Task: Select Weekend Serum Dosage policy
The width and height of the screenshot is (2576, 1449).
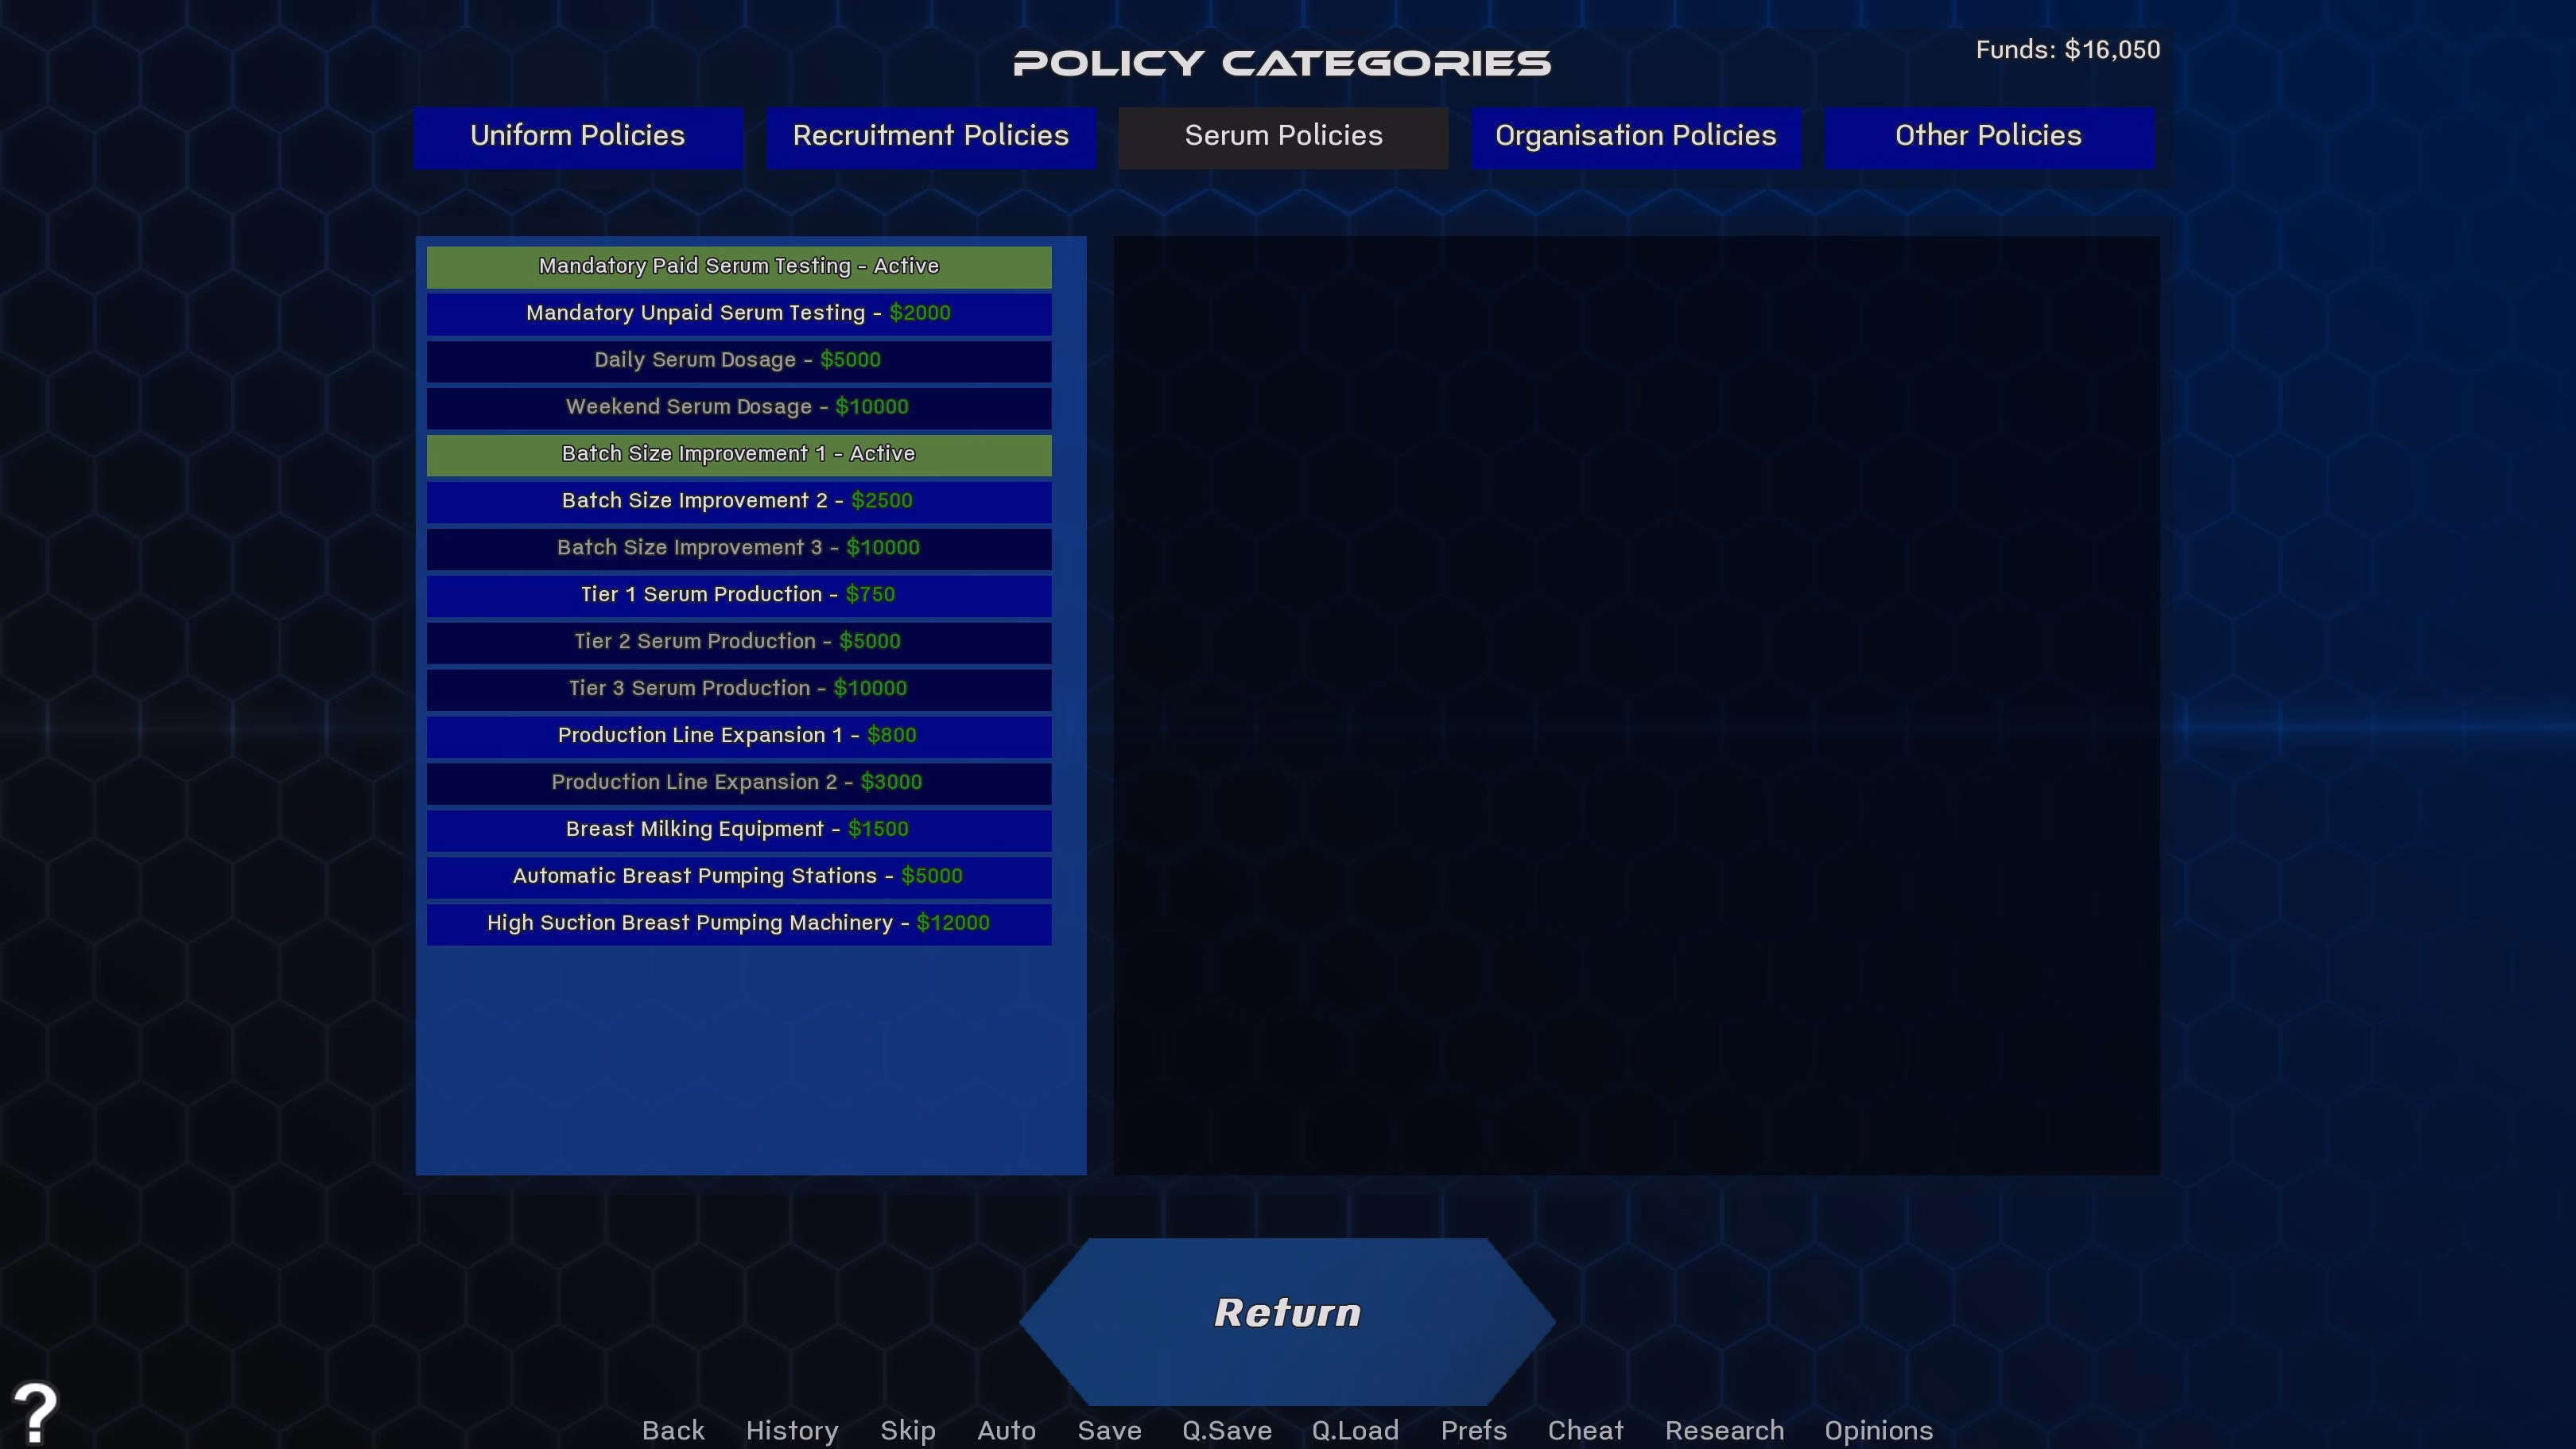Action: [x=739, y=408]
